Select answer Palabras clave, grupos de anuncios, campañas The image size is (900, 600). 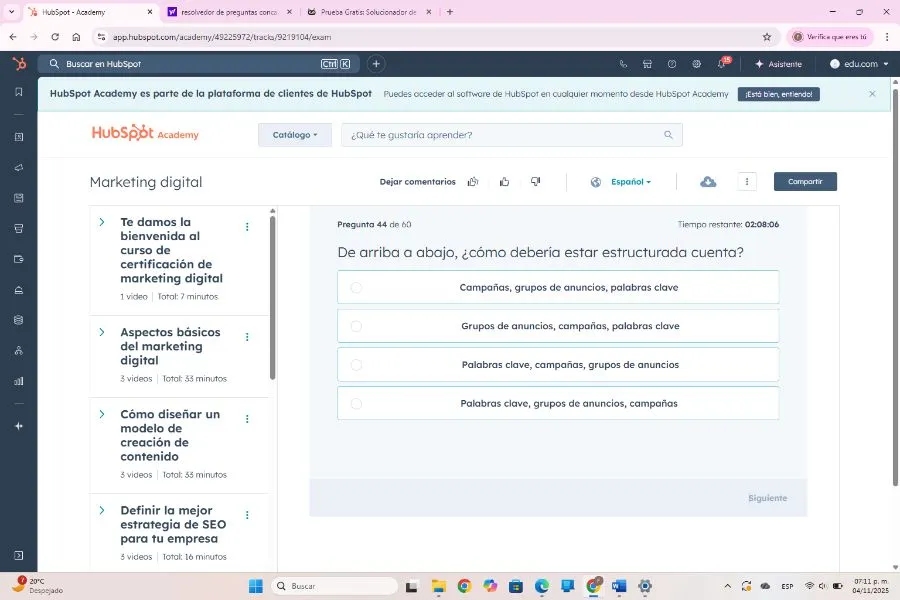(x=558, y=403)
